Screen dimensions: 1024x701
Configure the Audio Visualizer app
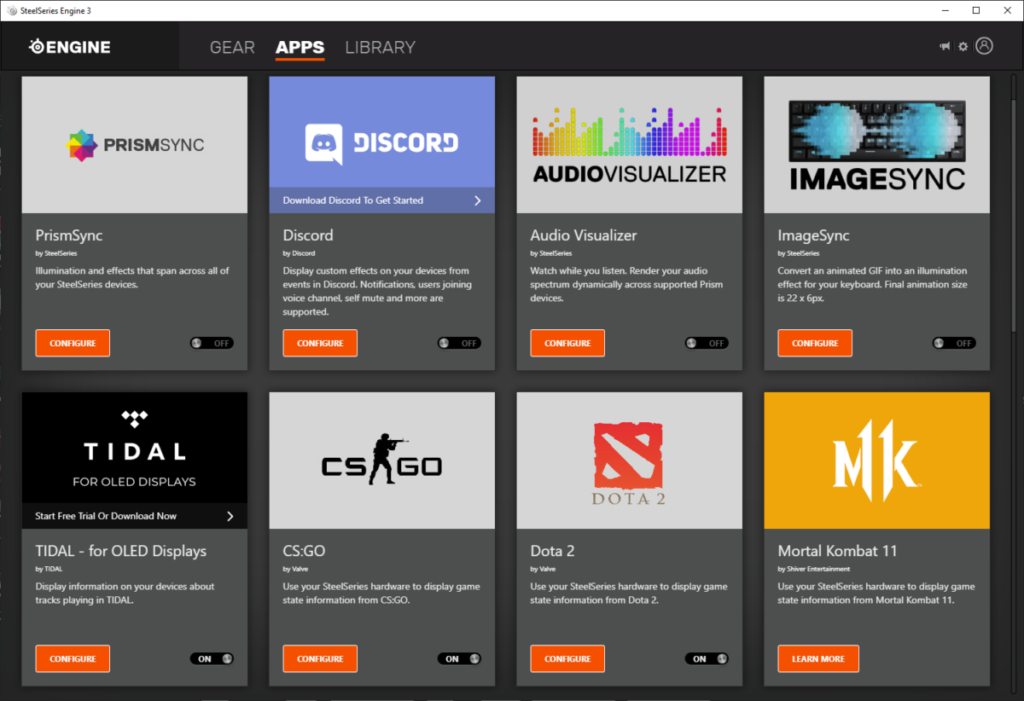tap(568, 343)
